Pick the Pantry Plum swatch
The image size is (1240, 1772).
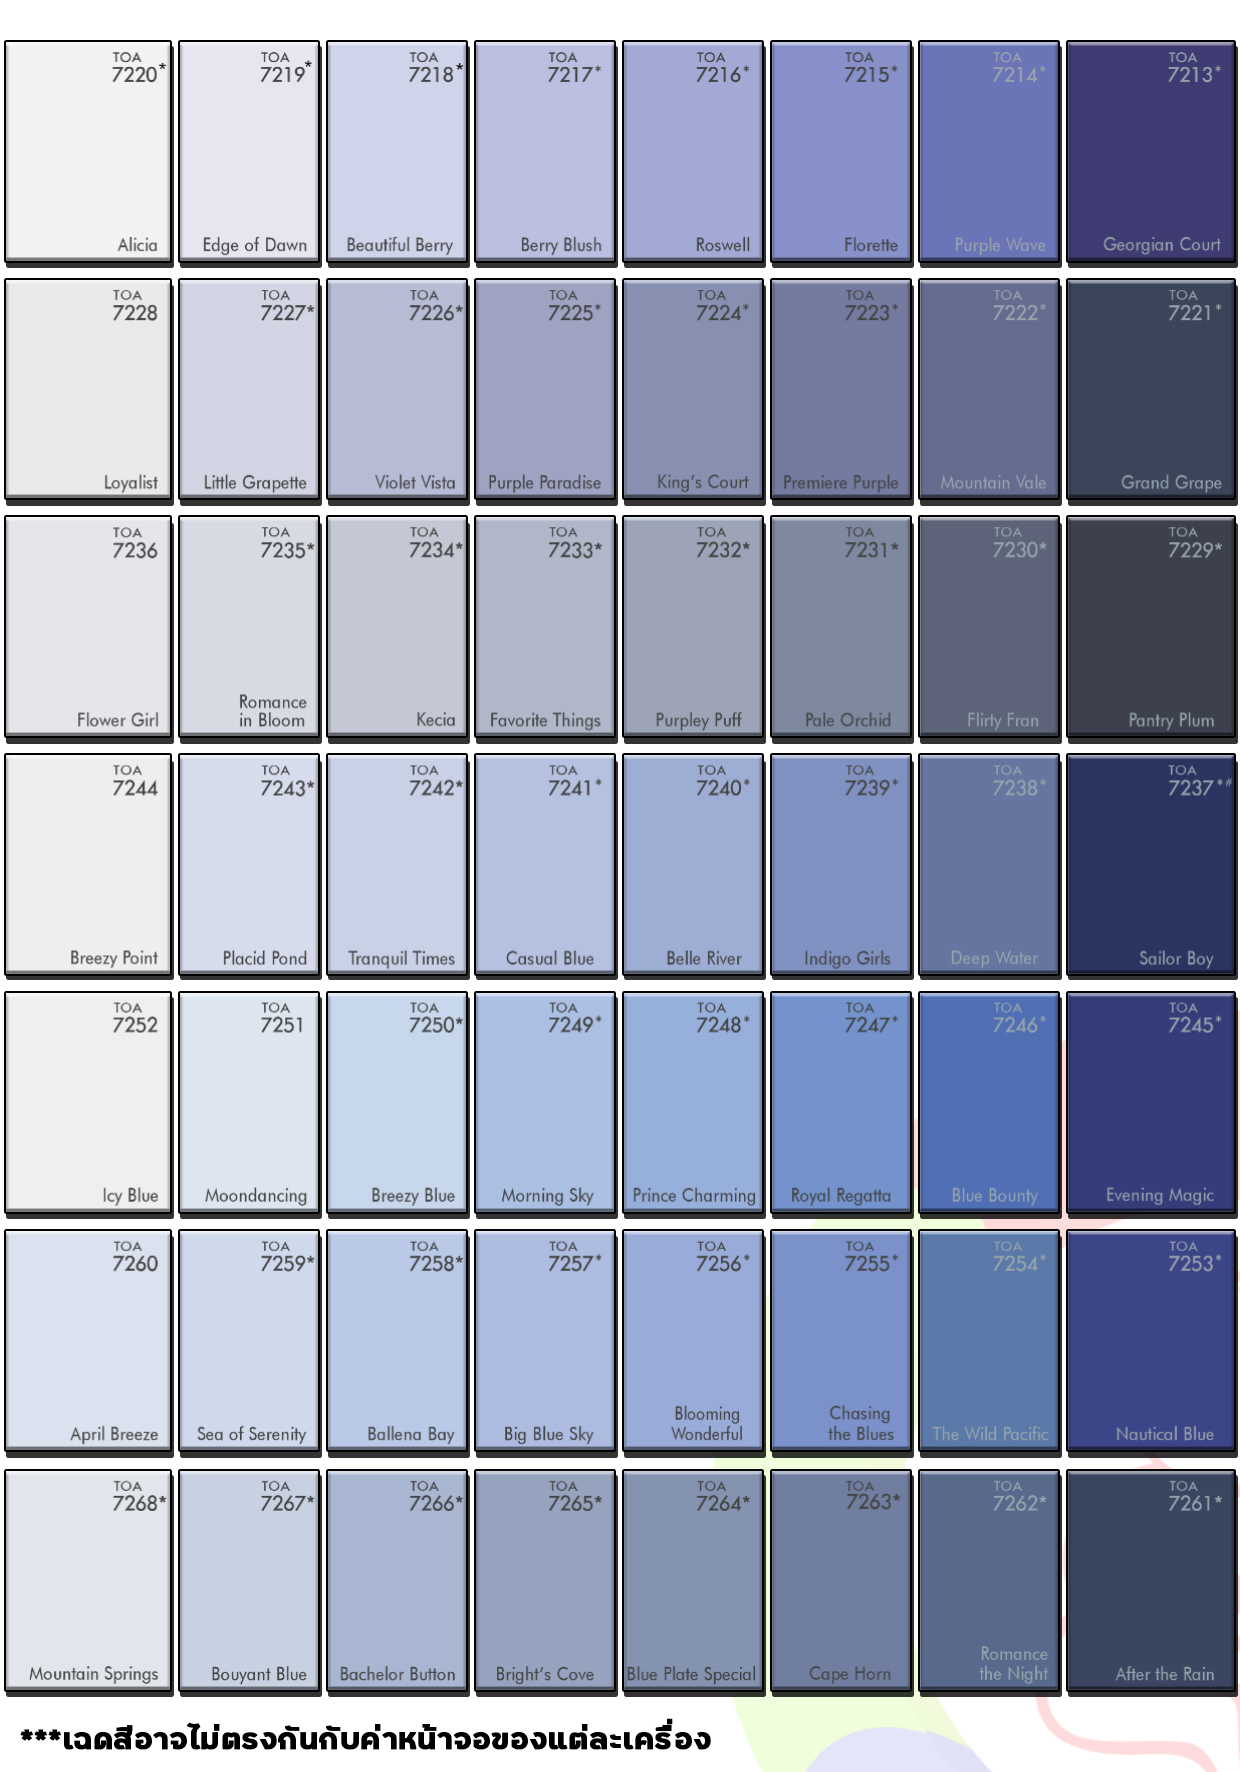pos(1151,627)
